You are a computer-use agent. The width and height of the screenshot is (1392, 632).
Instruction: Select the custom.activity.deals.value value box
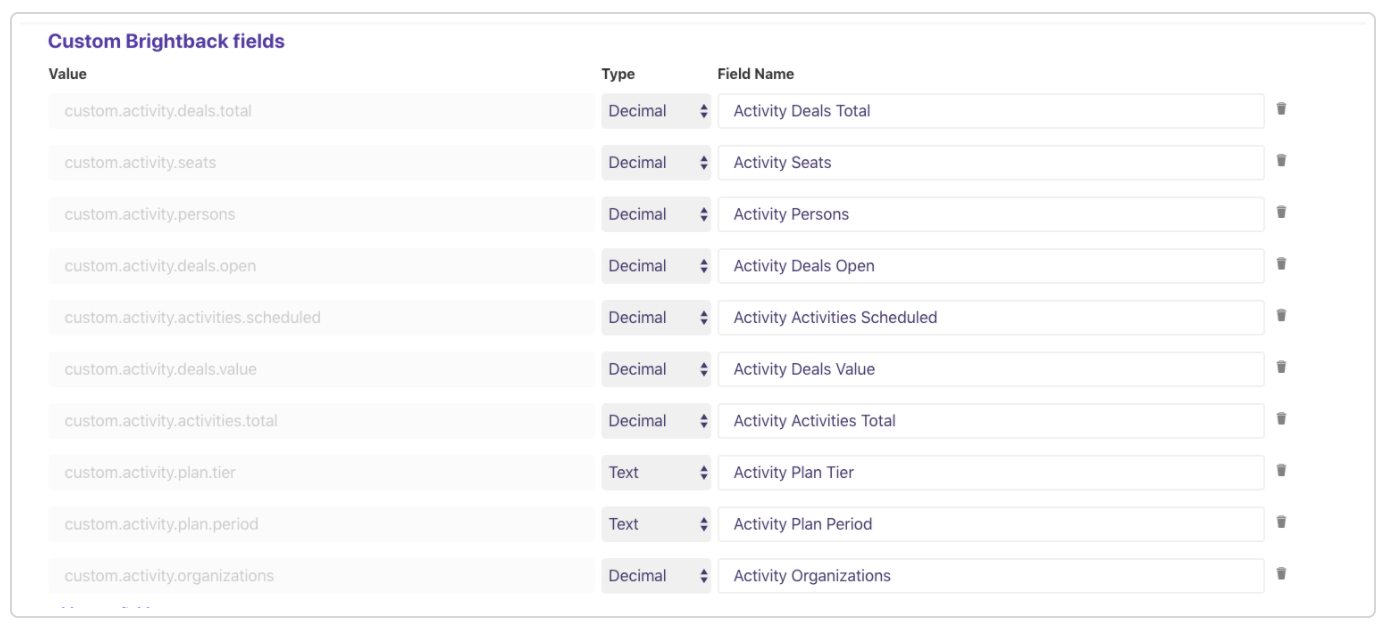tap(321, 369)
